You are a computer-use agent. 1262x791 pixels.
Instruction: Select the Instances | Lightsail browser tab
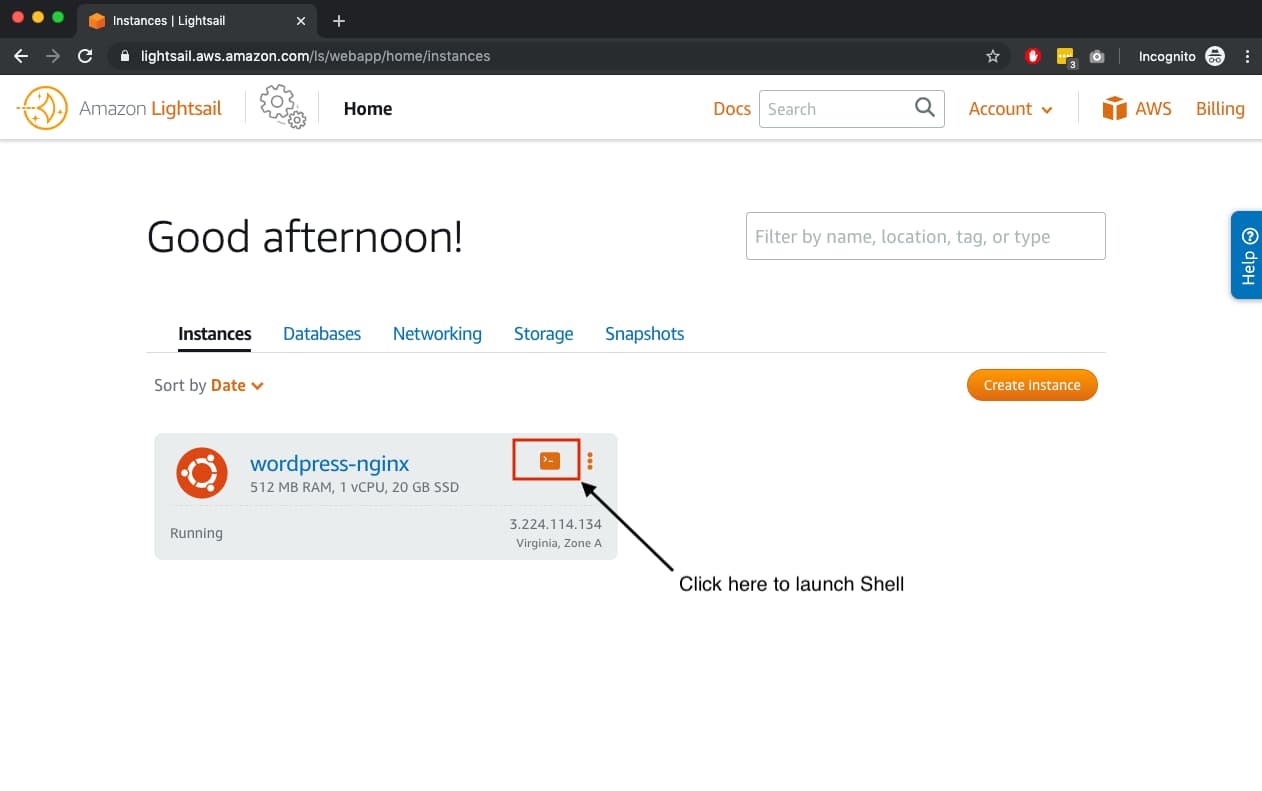point(197,21)
